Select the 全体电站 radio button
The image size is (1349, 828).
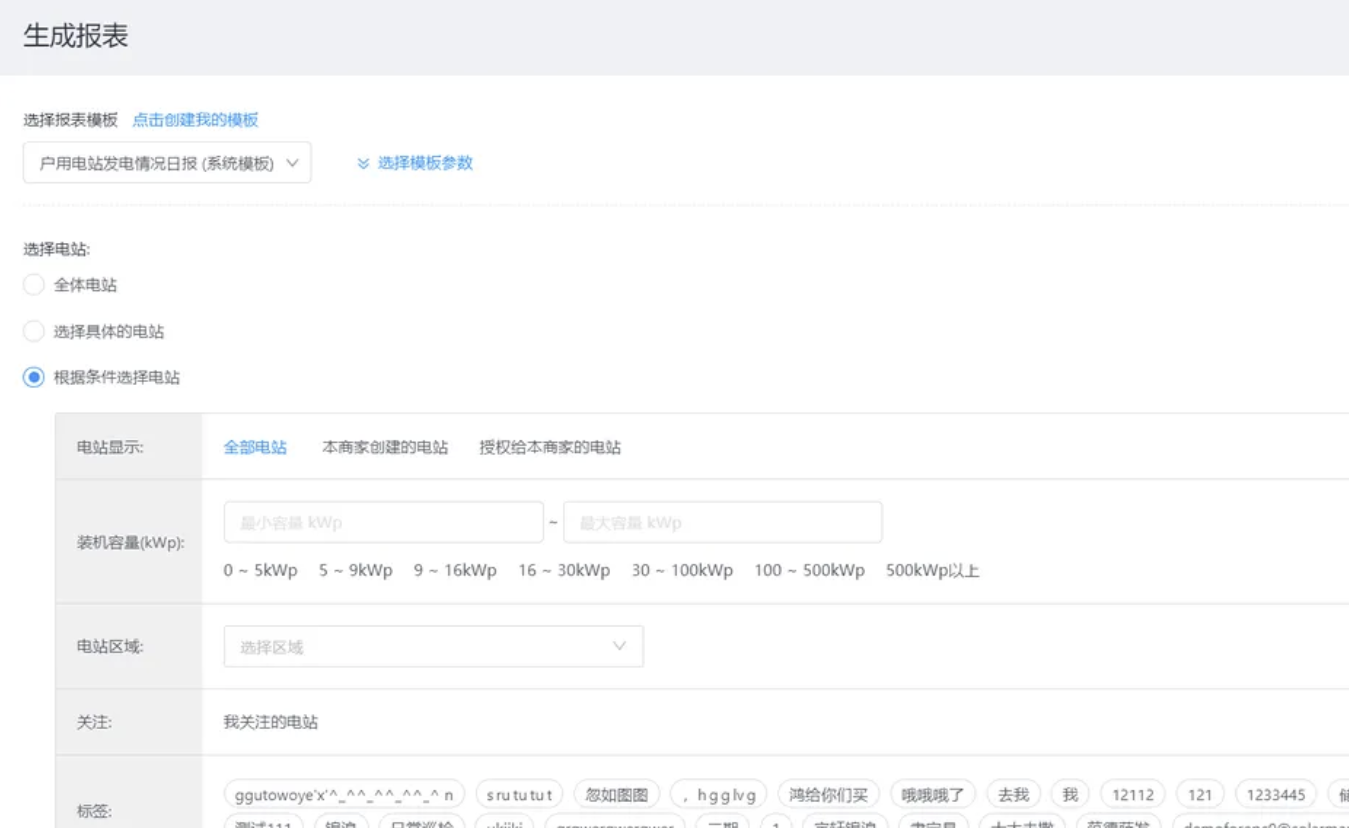[34, 285]
